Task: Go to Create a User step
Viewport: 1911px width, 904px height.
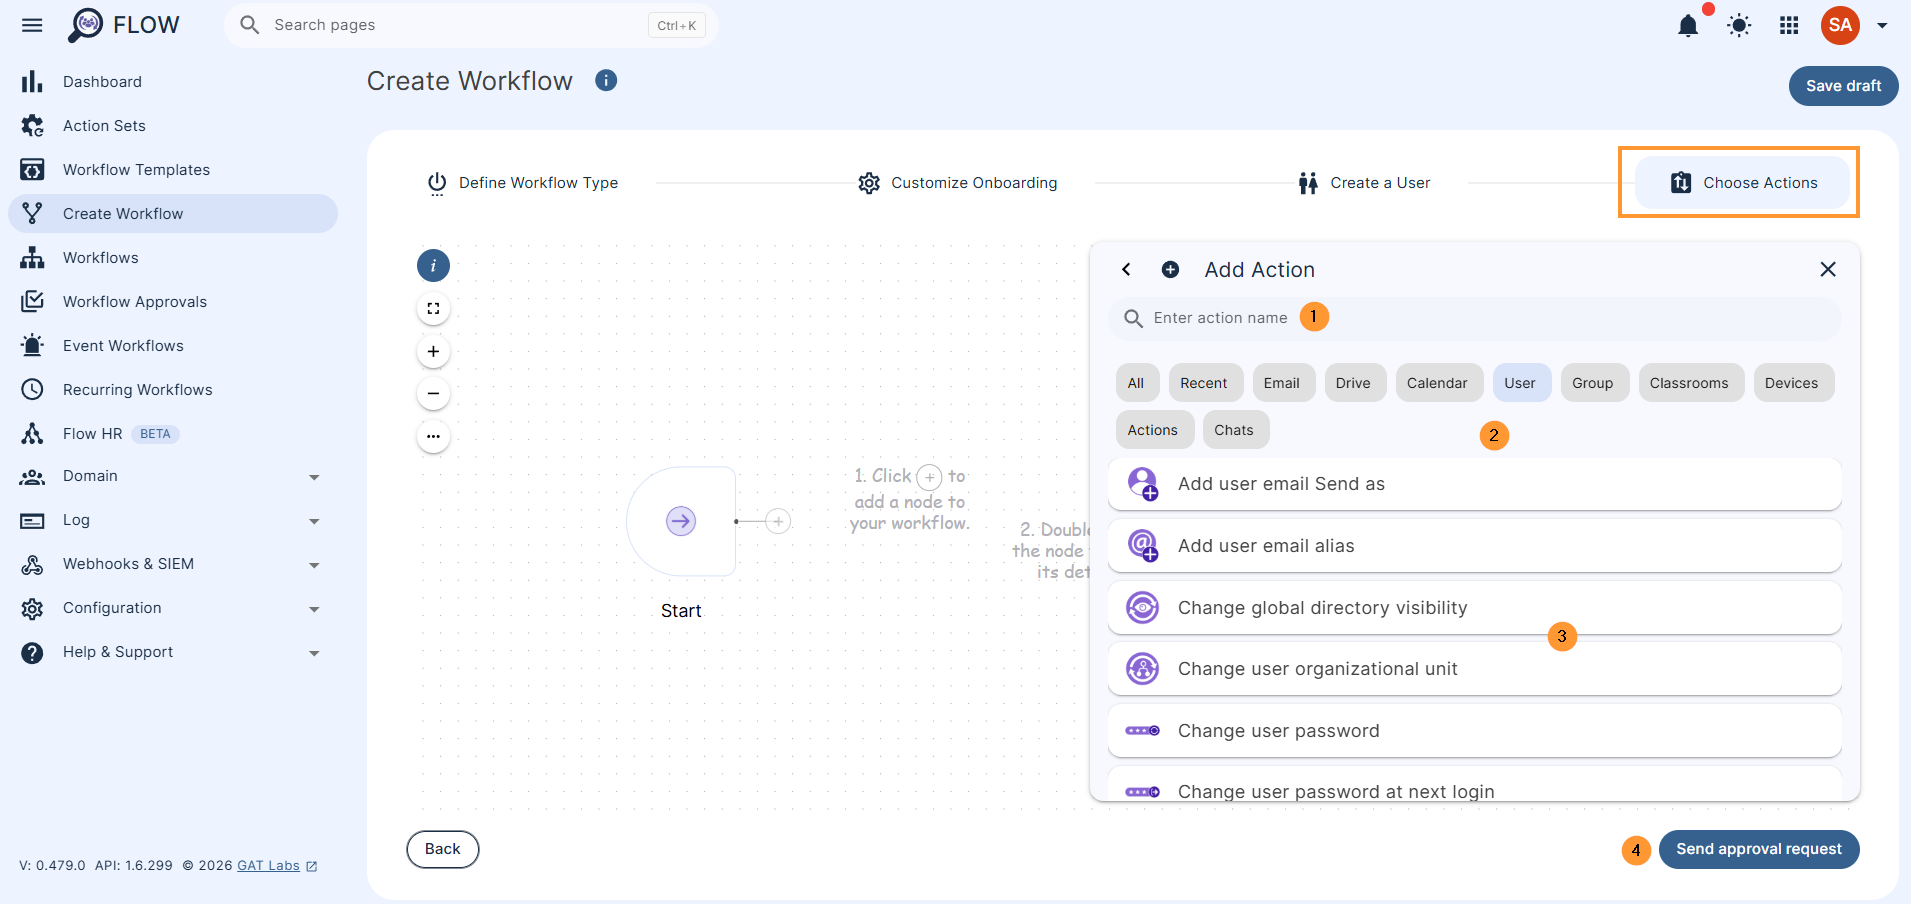Action: tap(1364, 183)
